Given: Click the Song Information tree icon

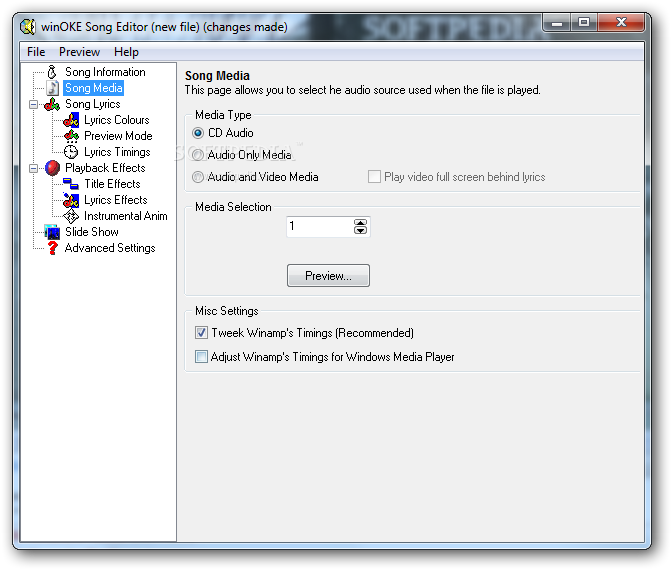Looking at the screenshot, I should click(x=52, y=72).
